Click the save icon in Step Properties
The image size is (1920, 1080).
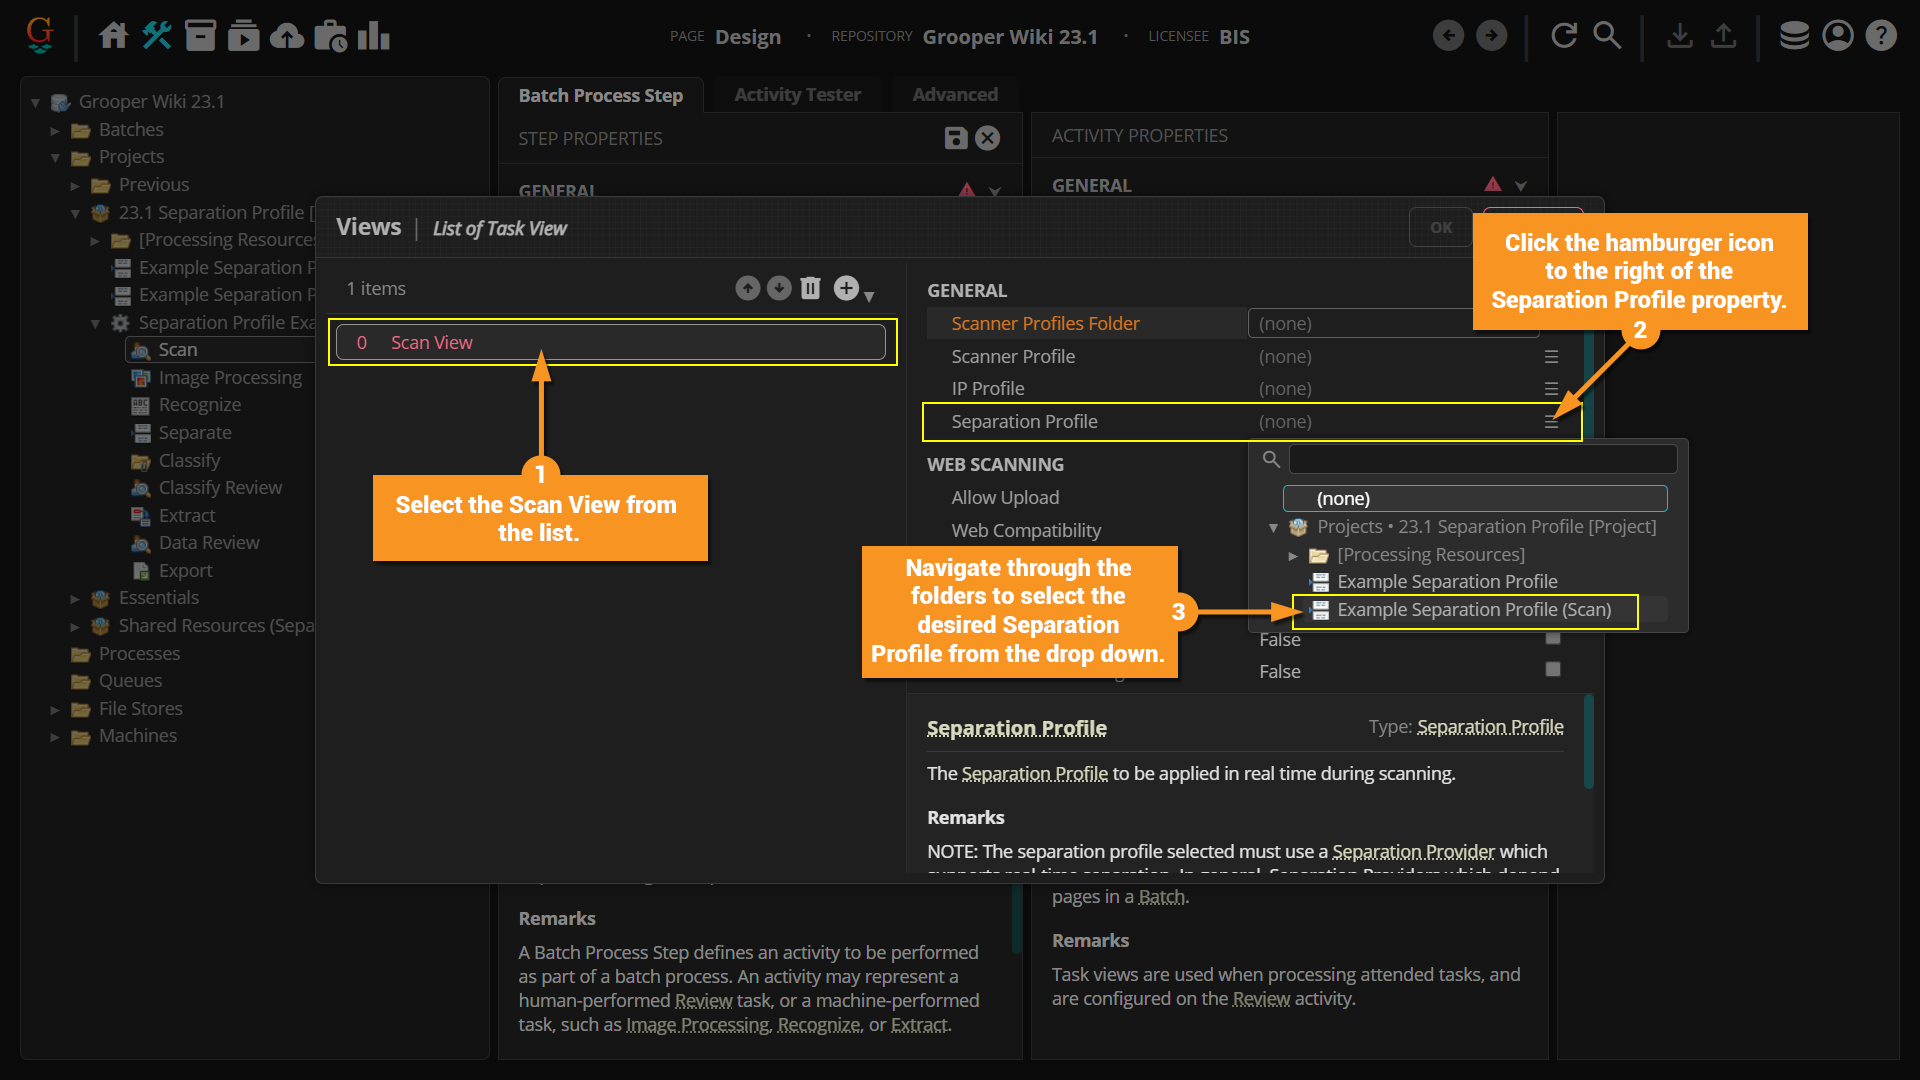click(x=955, y=138)
